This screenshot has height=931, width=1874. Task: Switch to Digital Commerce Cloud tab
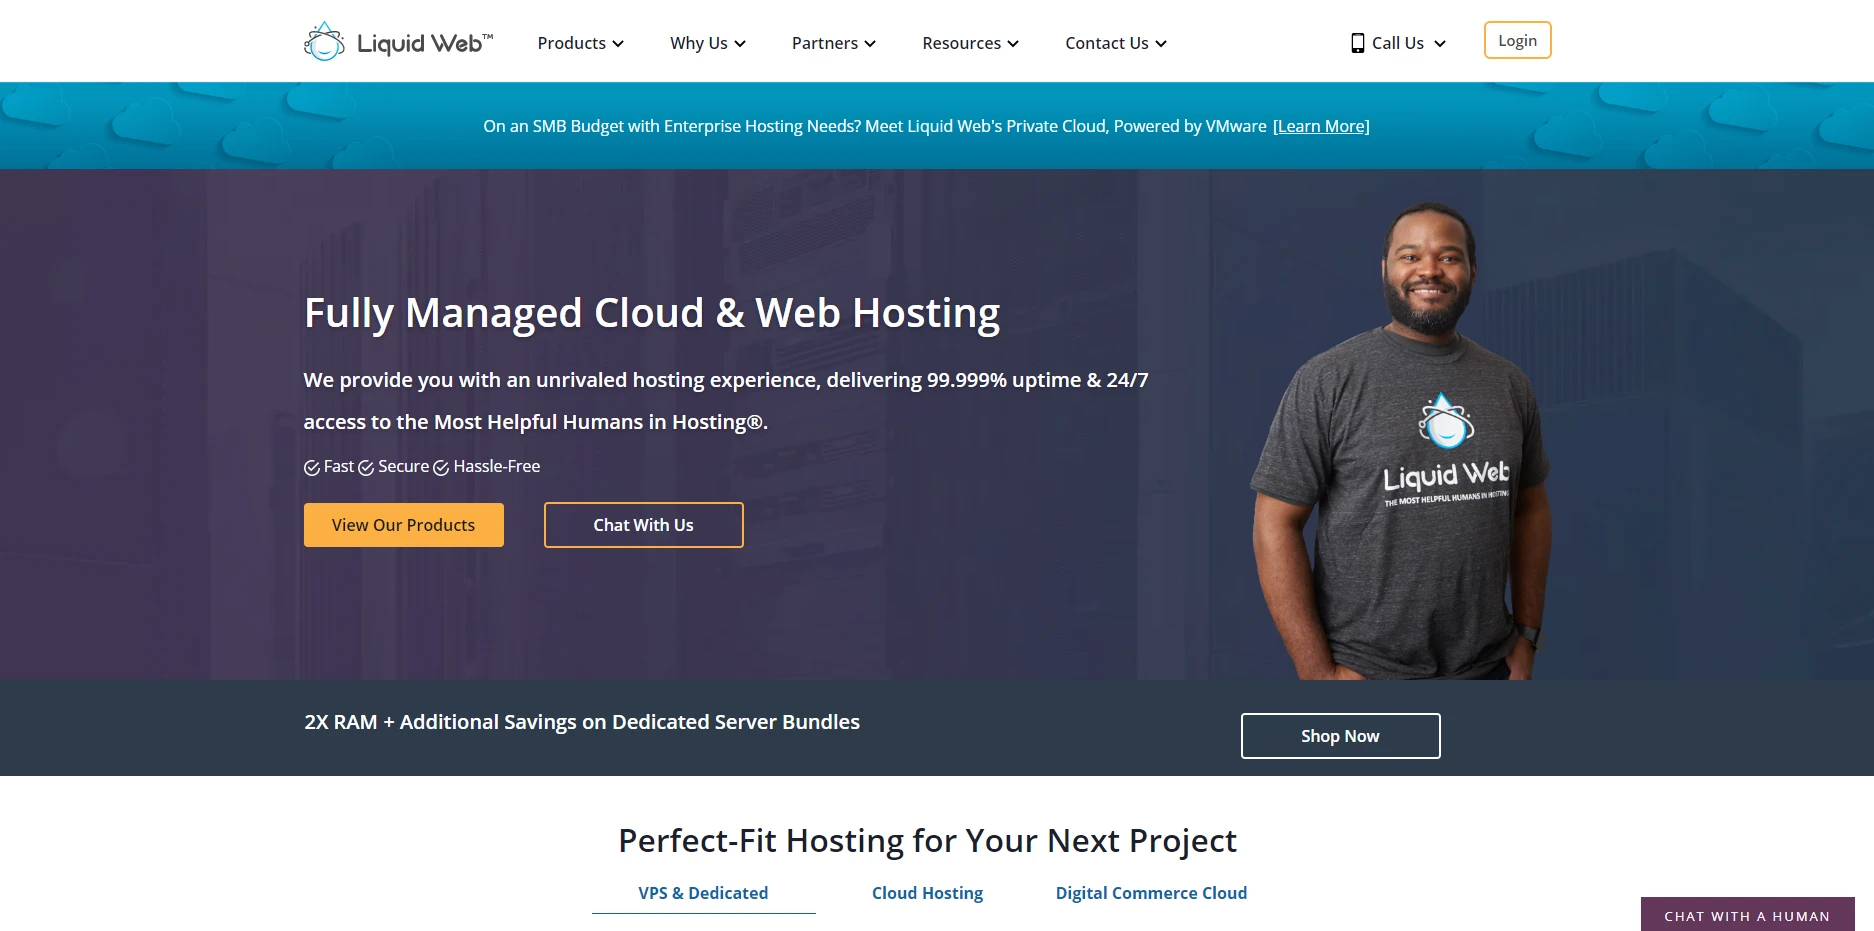1151,893
